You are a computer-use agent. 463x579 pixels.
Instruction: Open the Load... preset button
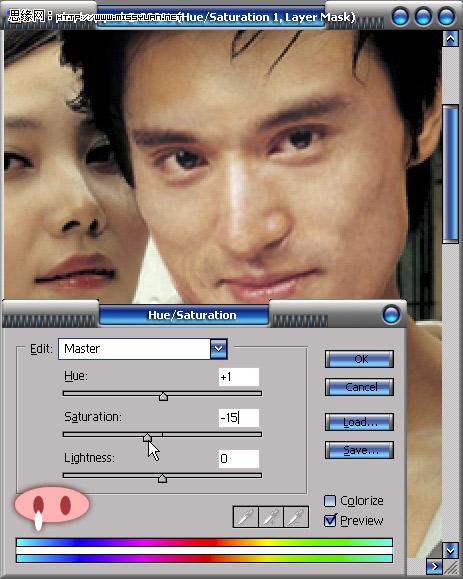(359, 422)
